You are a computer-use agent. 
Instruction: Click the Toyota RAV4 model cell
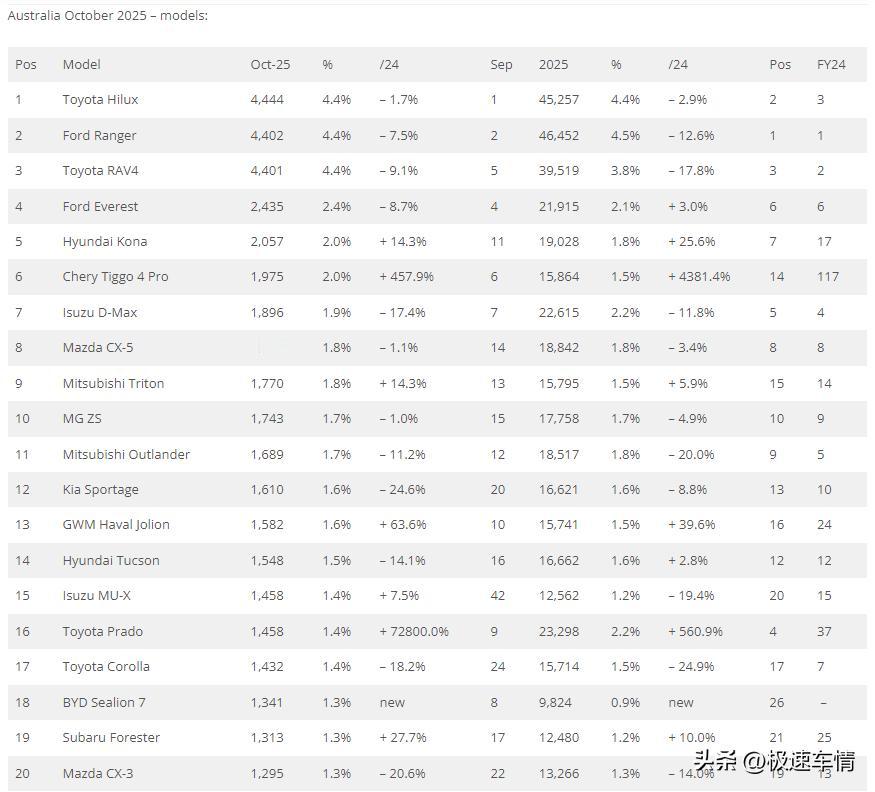point(100,171)
